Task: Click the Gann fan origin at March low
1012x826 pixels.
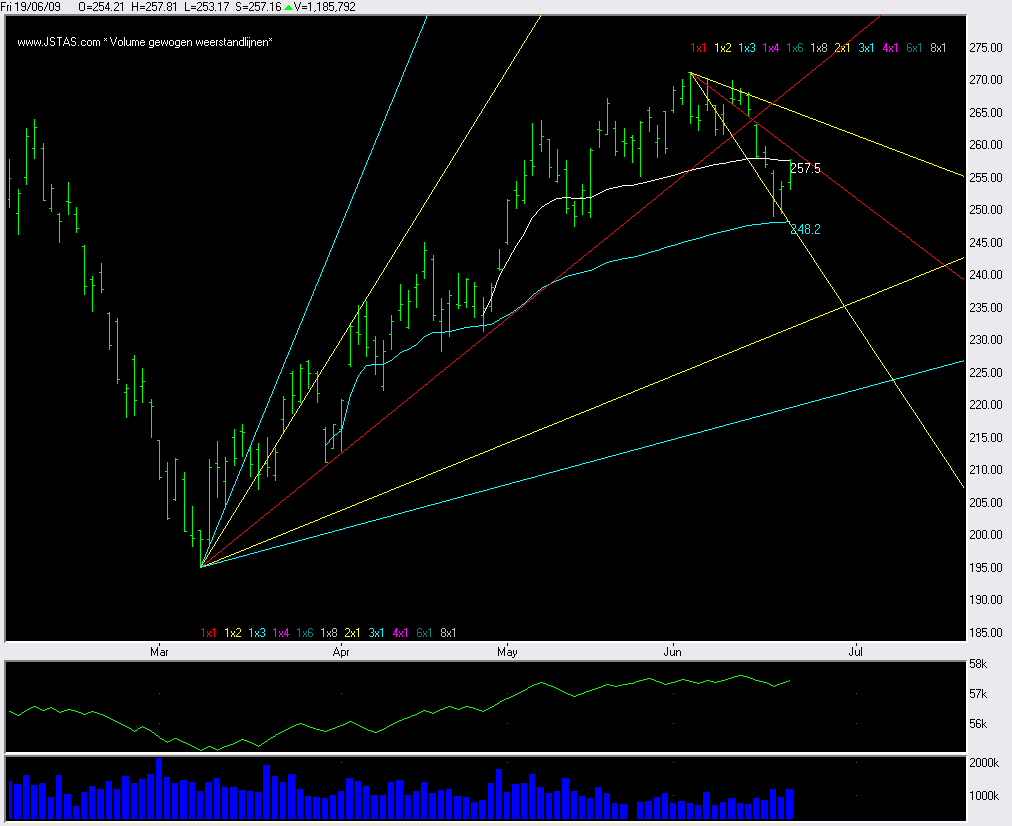Action: [201, 567]
